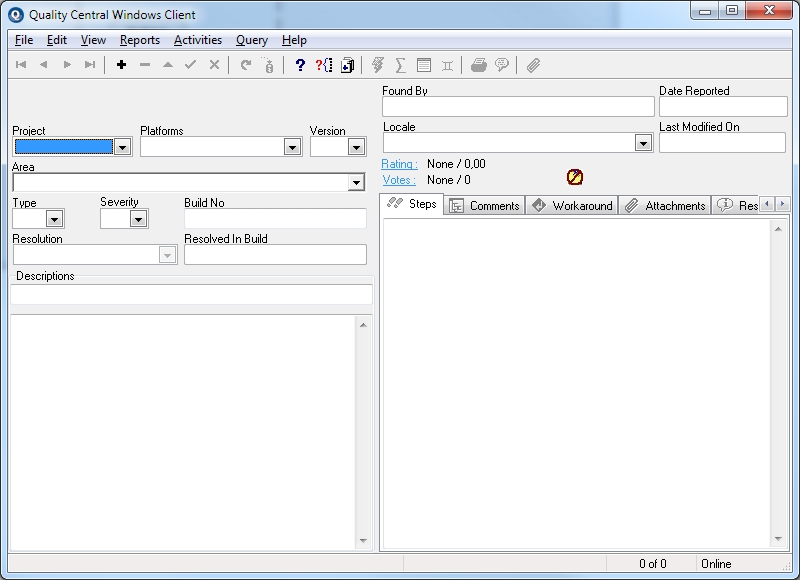Open the File menu
This screenshot has height=580, width=800.
pos(24,40)
